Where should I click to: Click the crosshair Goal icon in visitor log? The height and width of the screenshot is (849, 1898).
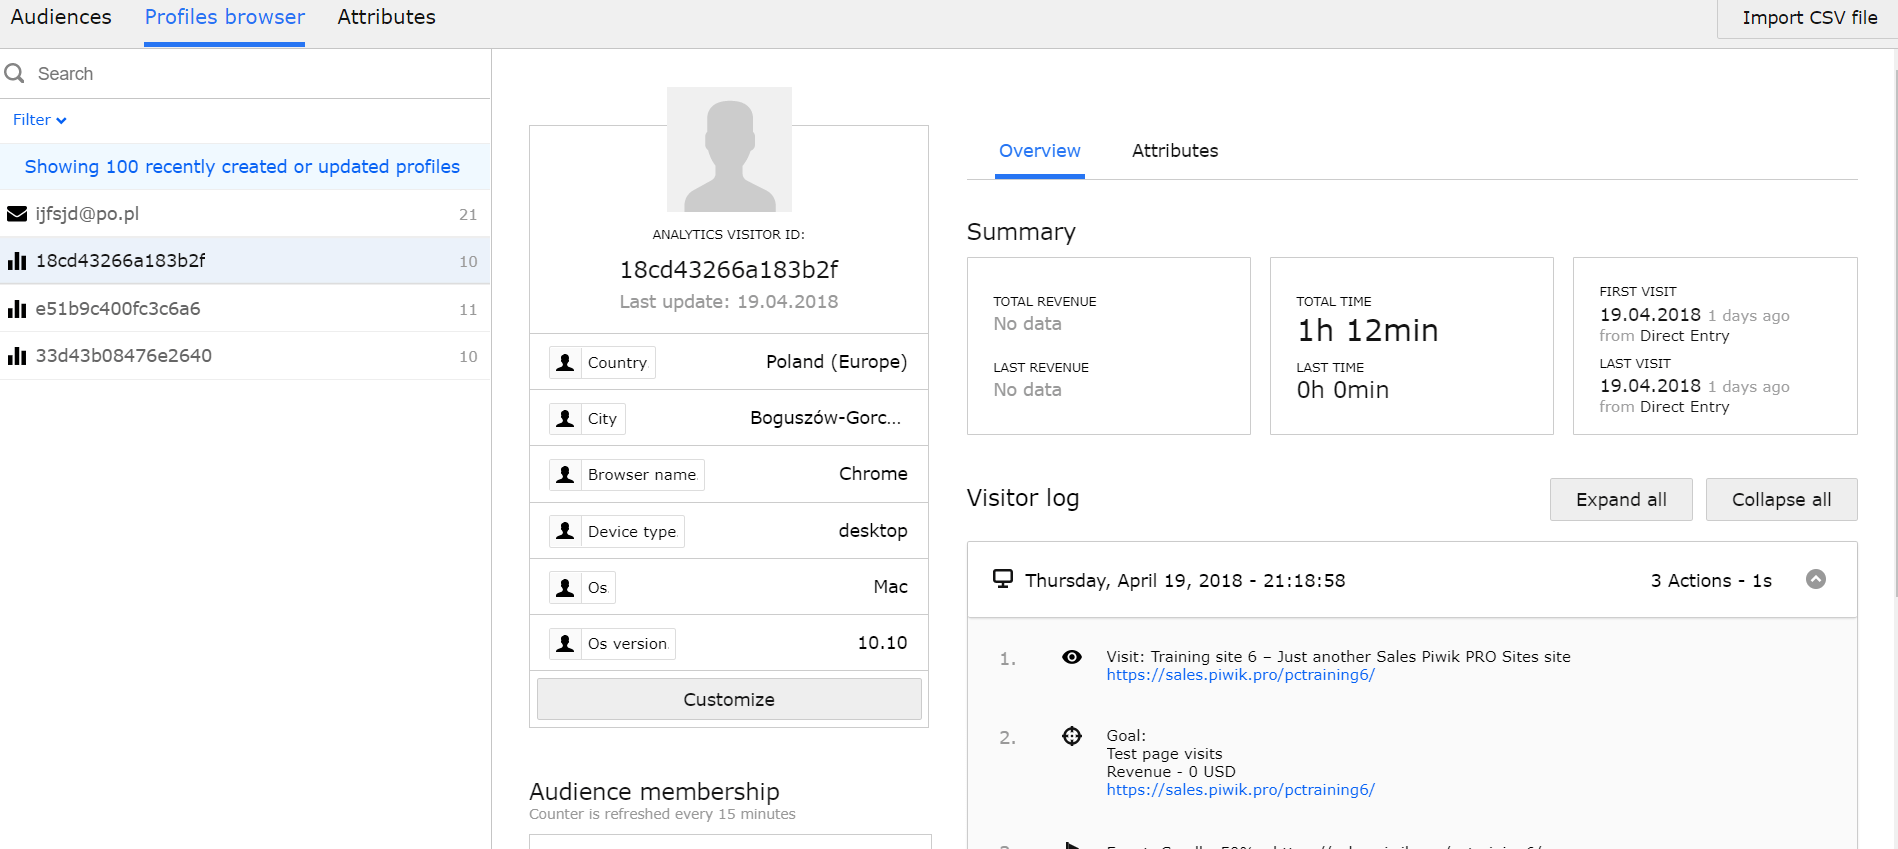(x=1072, y=736)
